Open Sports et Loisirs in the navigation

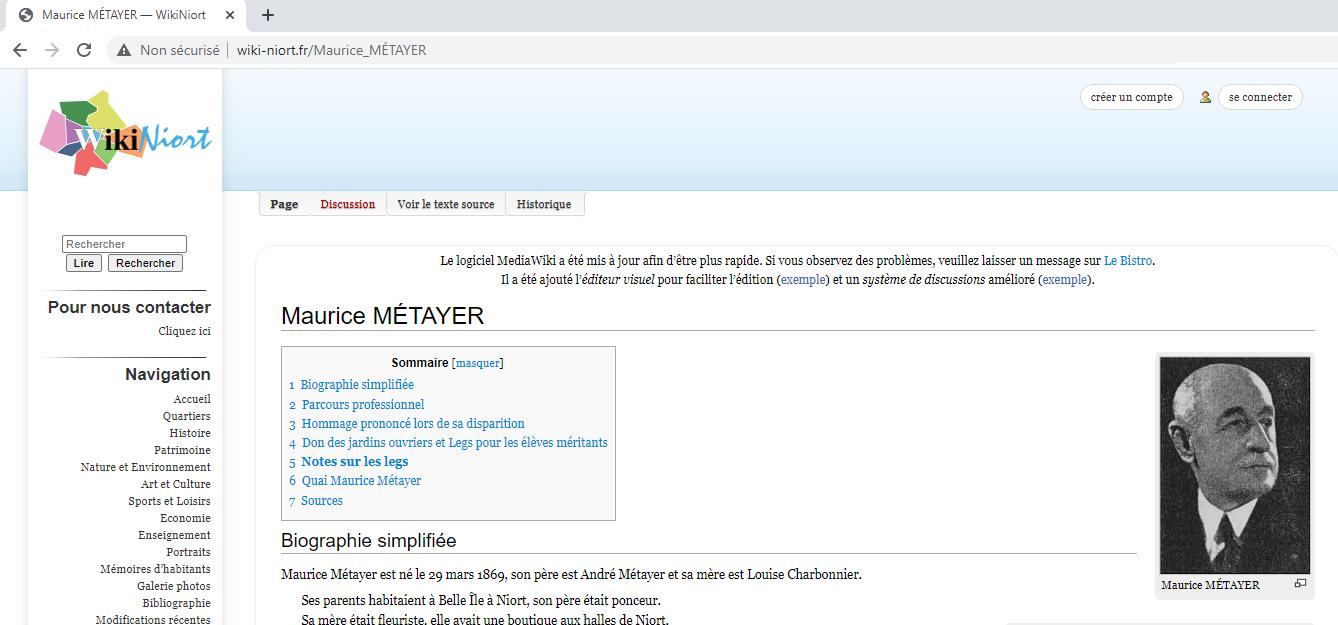tap(169, 501)
